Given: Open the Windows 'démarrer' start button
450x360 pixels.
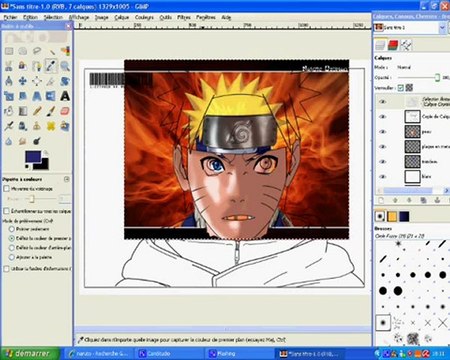Looking at the screenshot, I should pyautogui.click(x=29, y=353).
